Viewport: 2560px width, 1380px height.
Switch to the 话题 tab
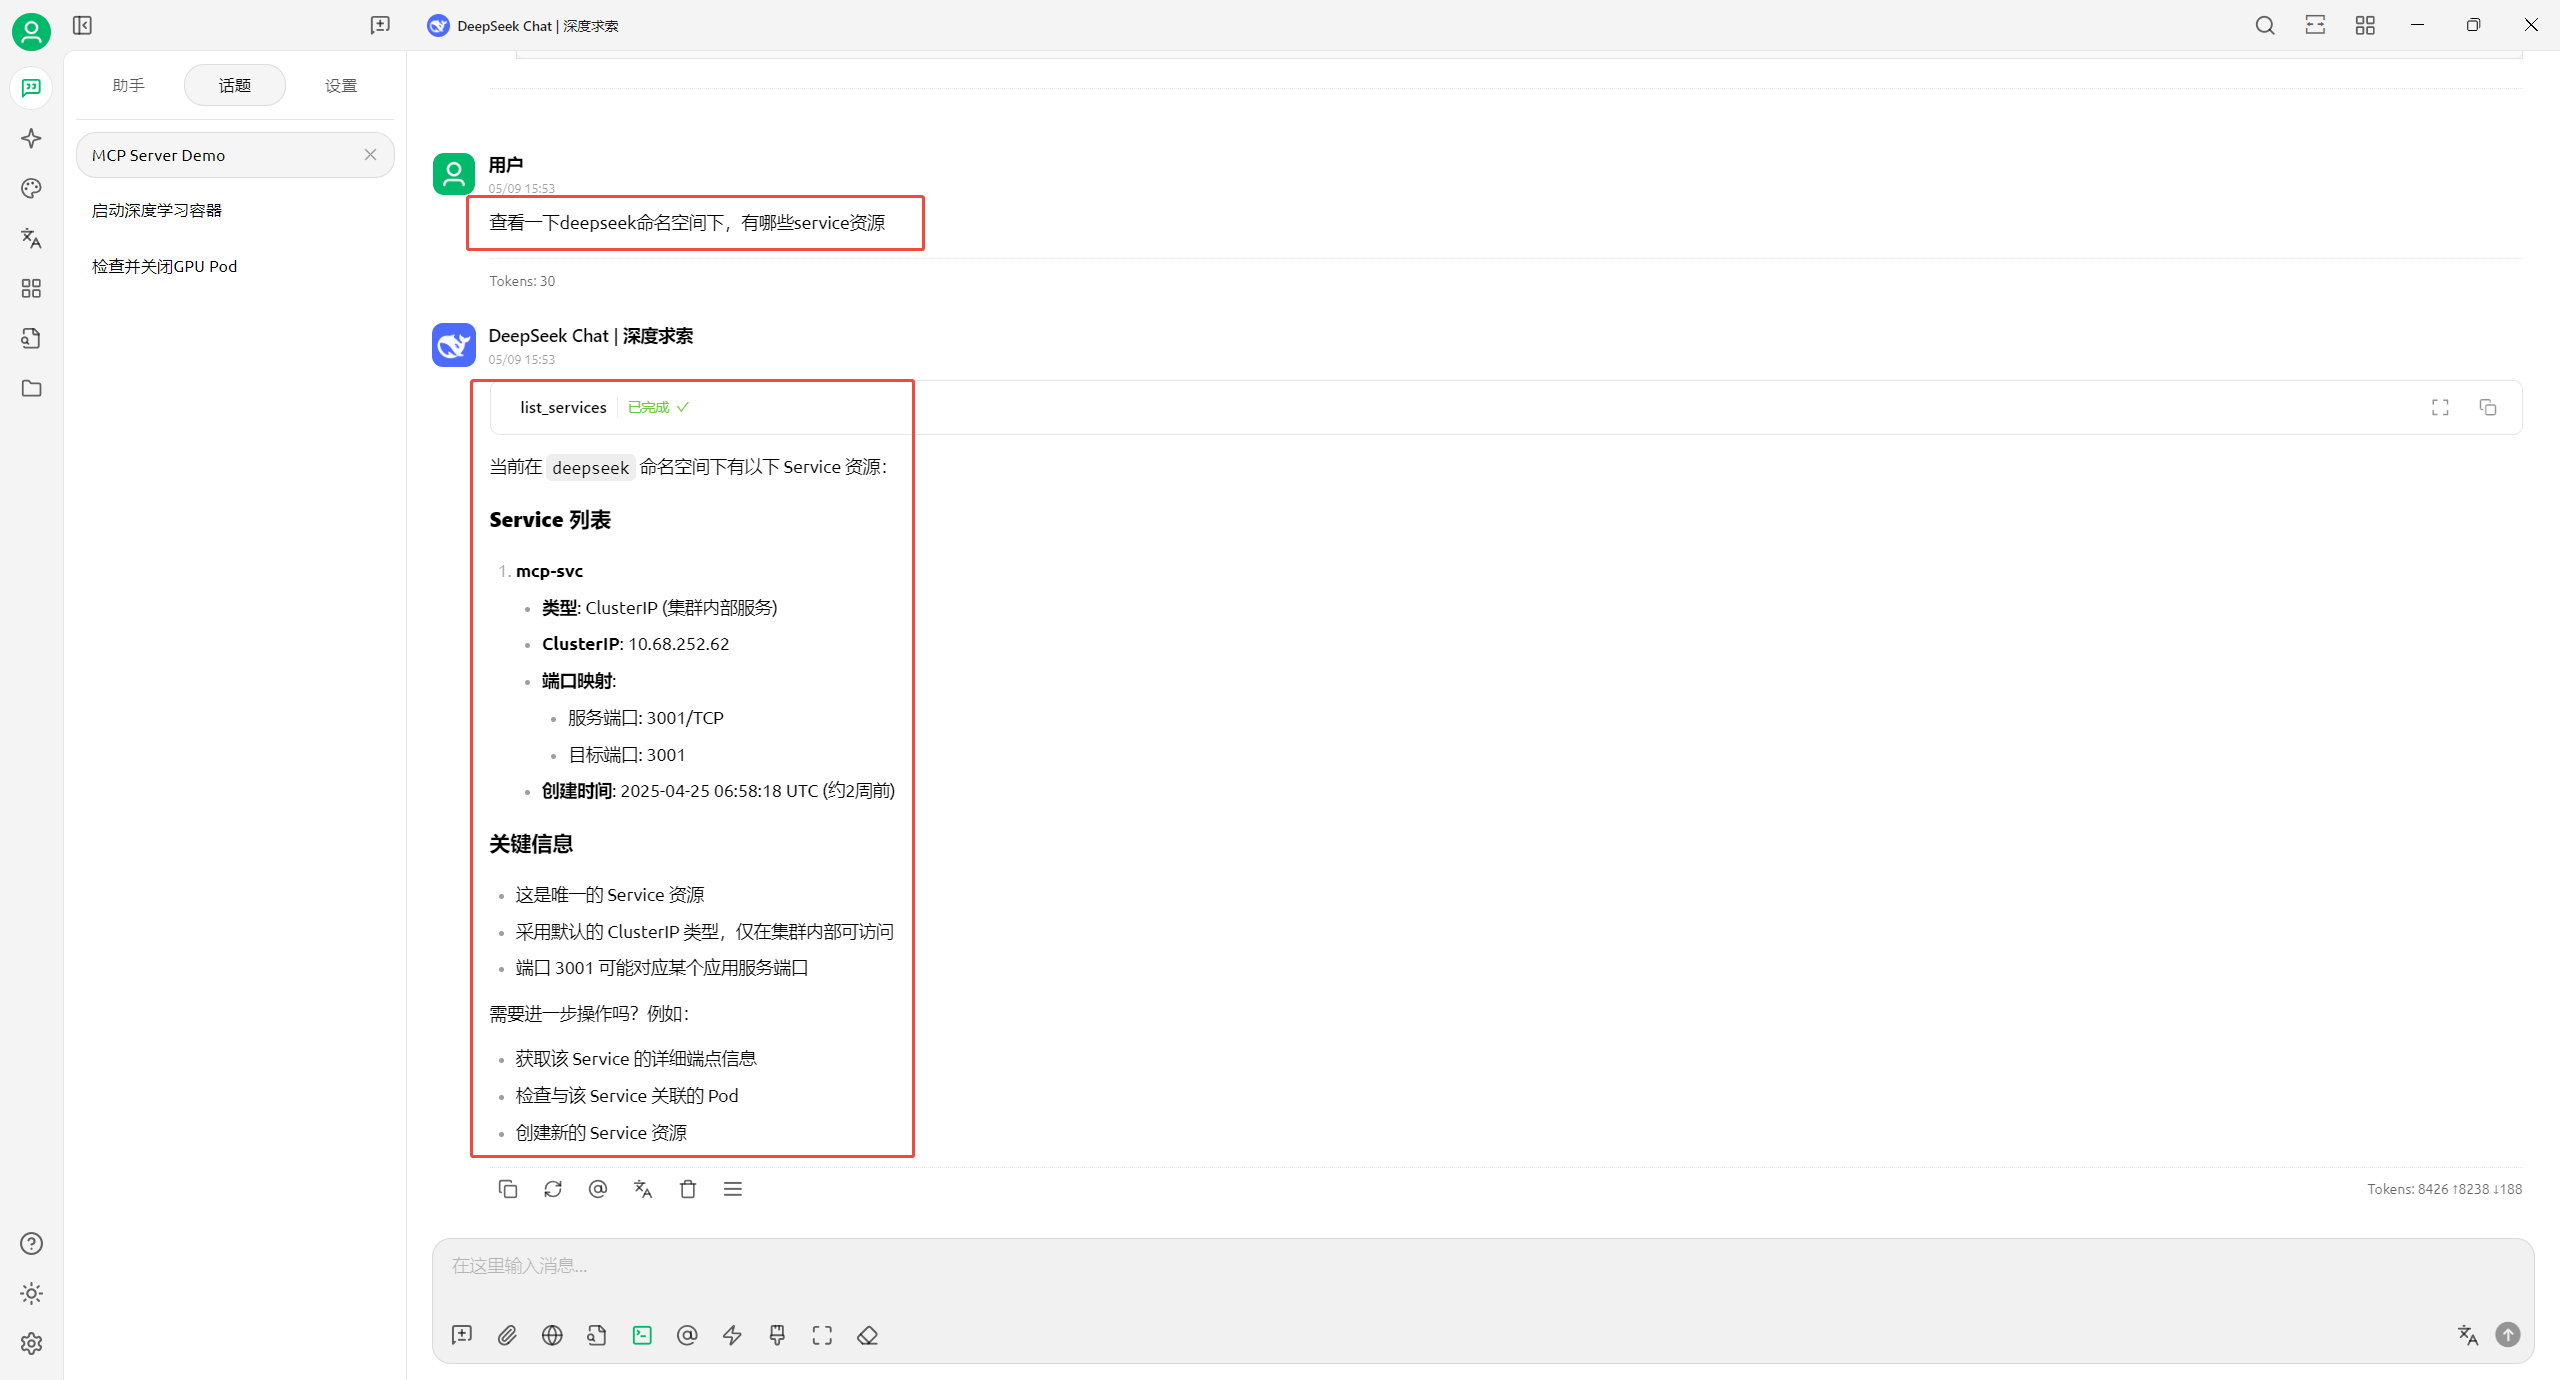point(235,85)
